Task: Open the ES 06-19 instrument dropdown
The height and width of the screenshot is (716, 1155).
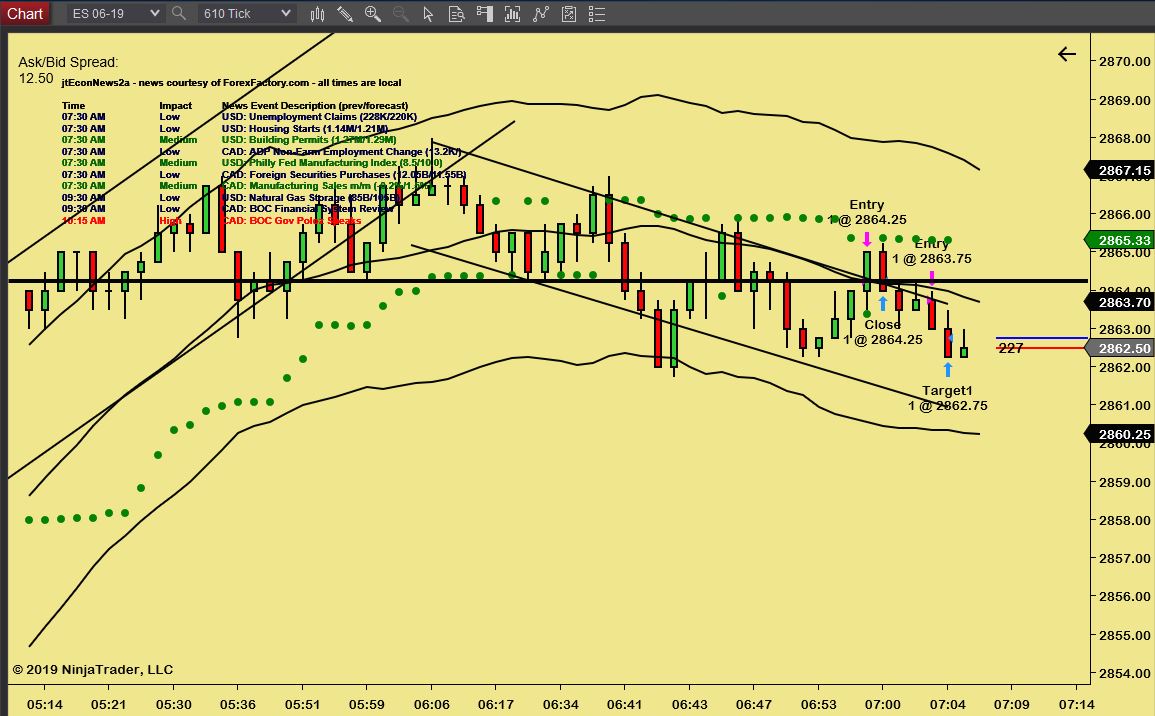Action: point(114,13)
